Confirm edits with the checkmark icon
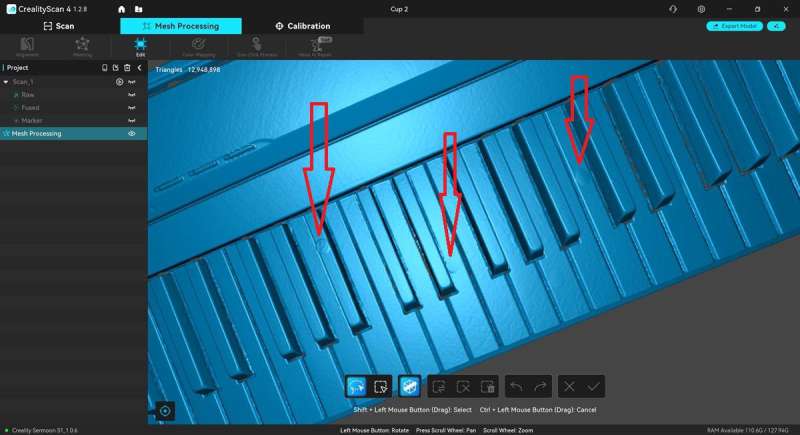This screenshot has height=435, width=800. click(x=594, y=386)
